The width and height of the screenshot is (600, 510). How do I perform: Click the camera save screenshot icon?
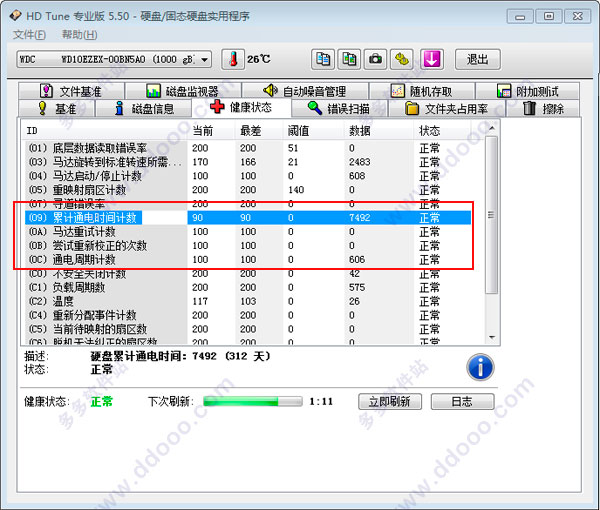pyautogui.click(x=375, y=59)
